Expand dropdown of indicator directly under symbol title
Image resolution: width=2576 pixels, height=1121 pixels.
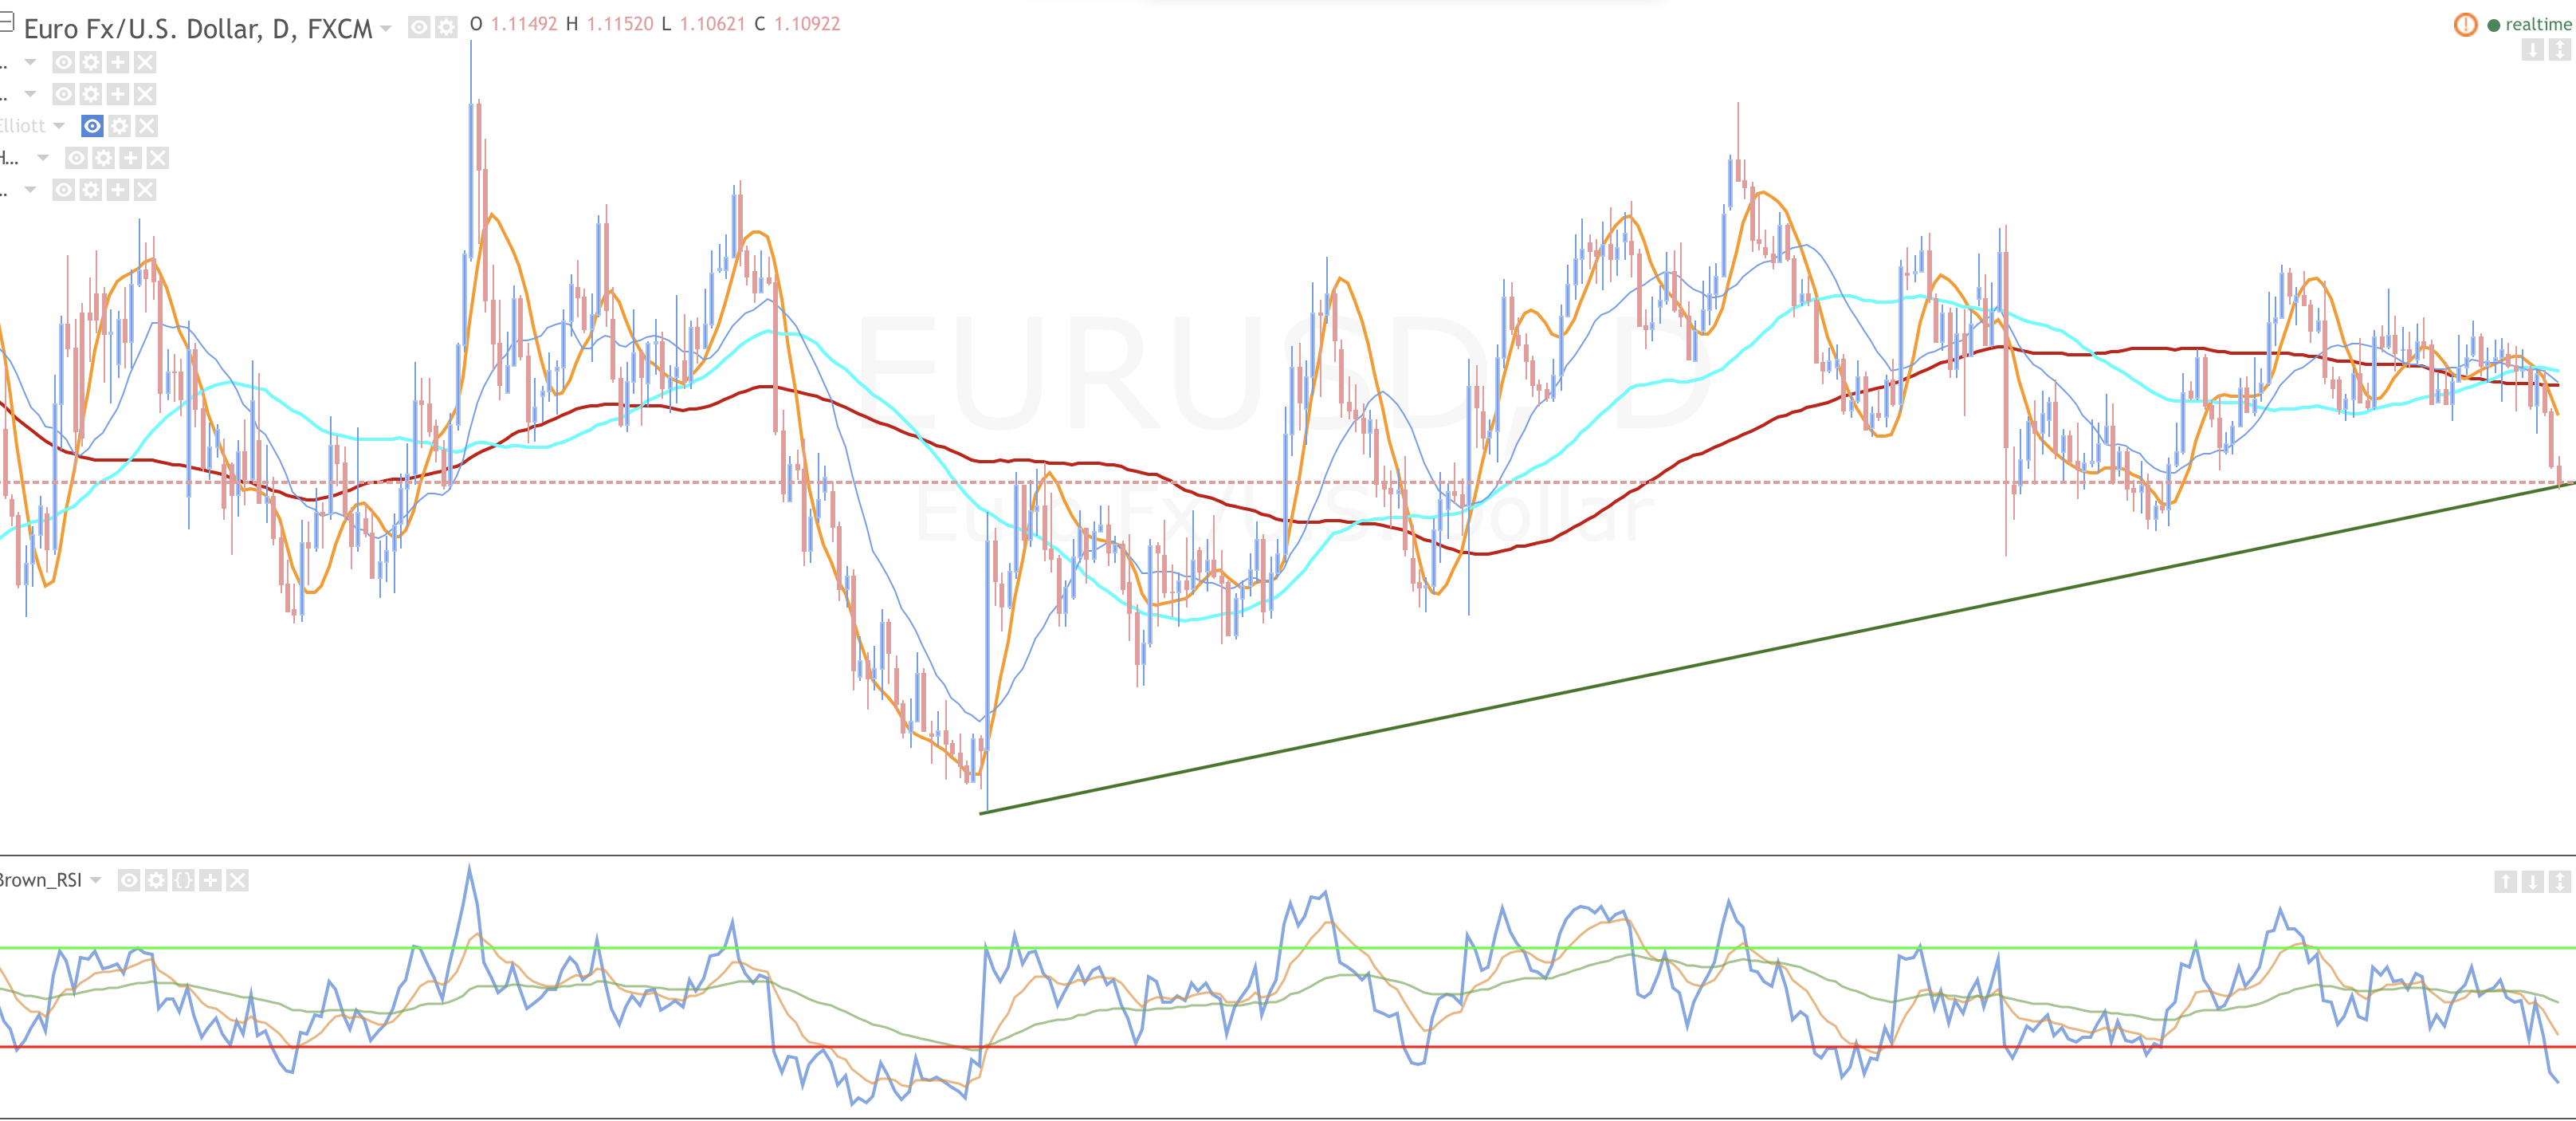30,62
